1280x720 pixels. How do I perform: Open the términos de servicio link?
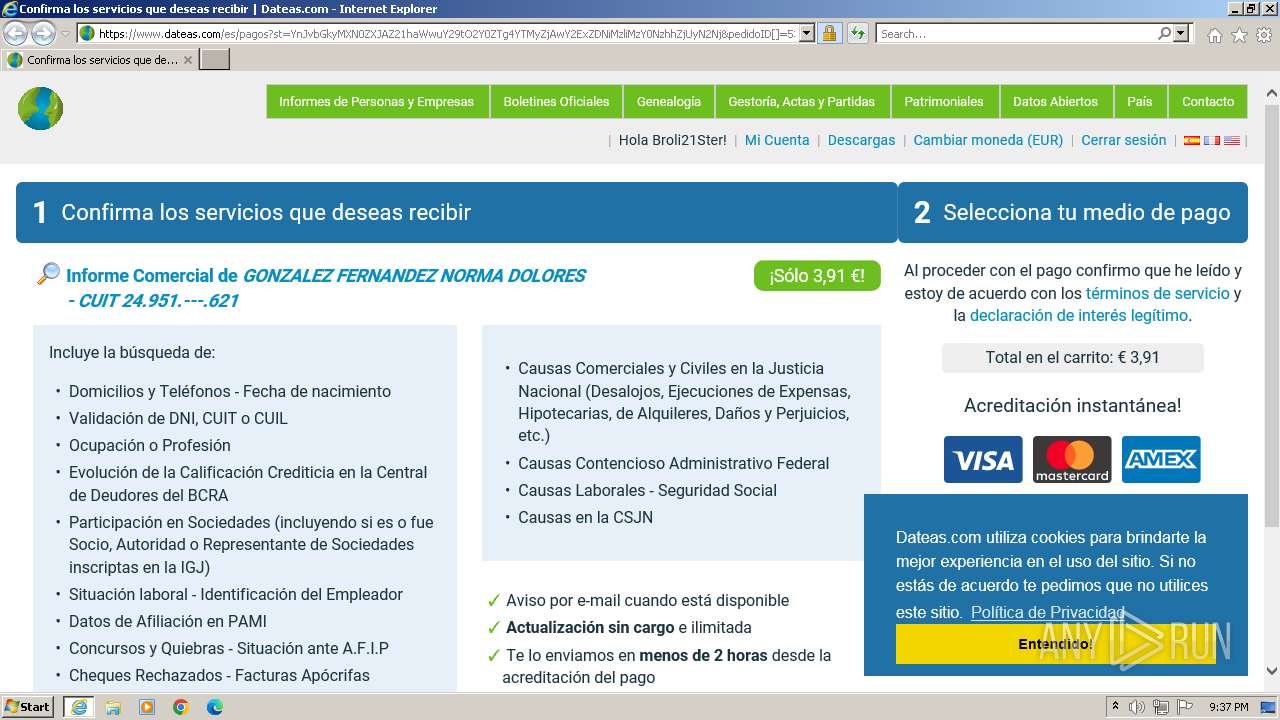1157,293
